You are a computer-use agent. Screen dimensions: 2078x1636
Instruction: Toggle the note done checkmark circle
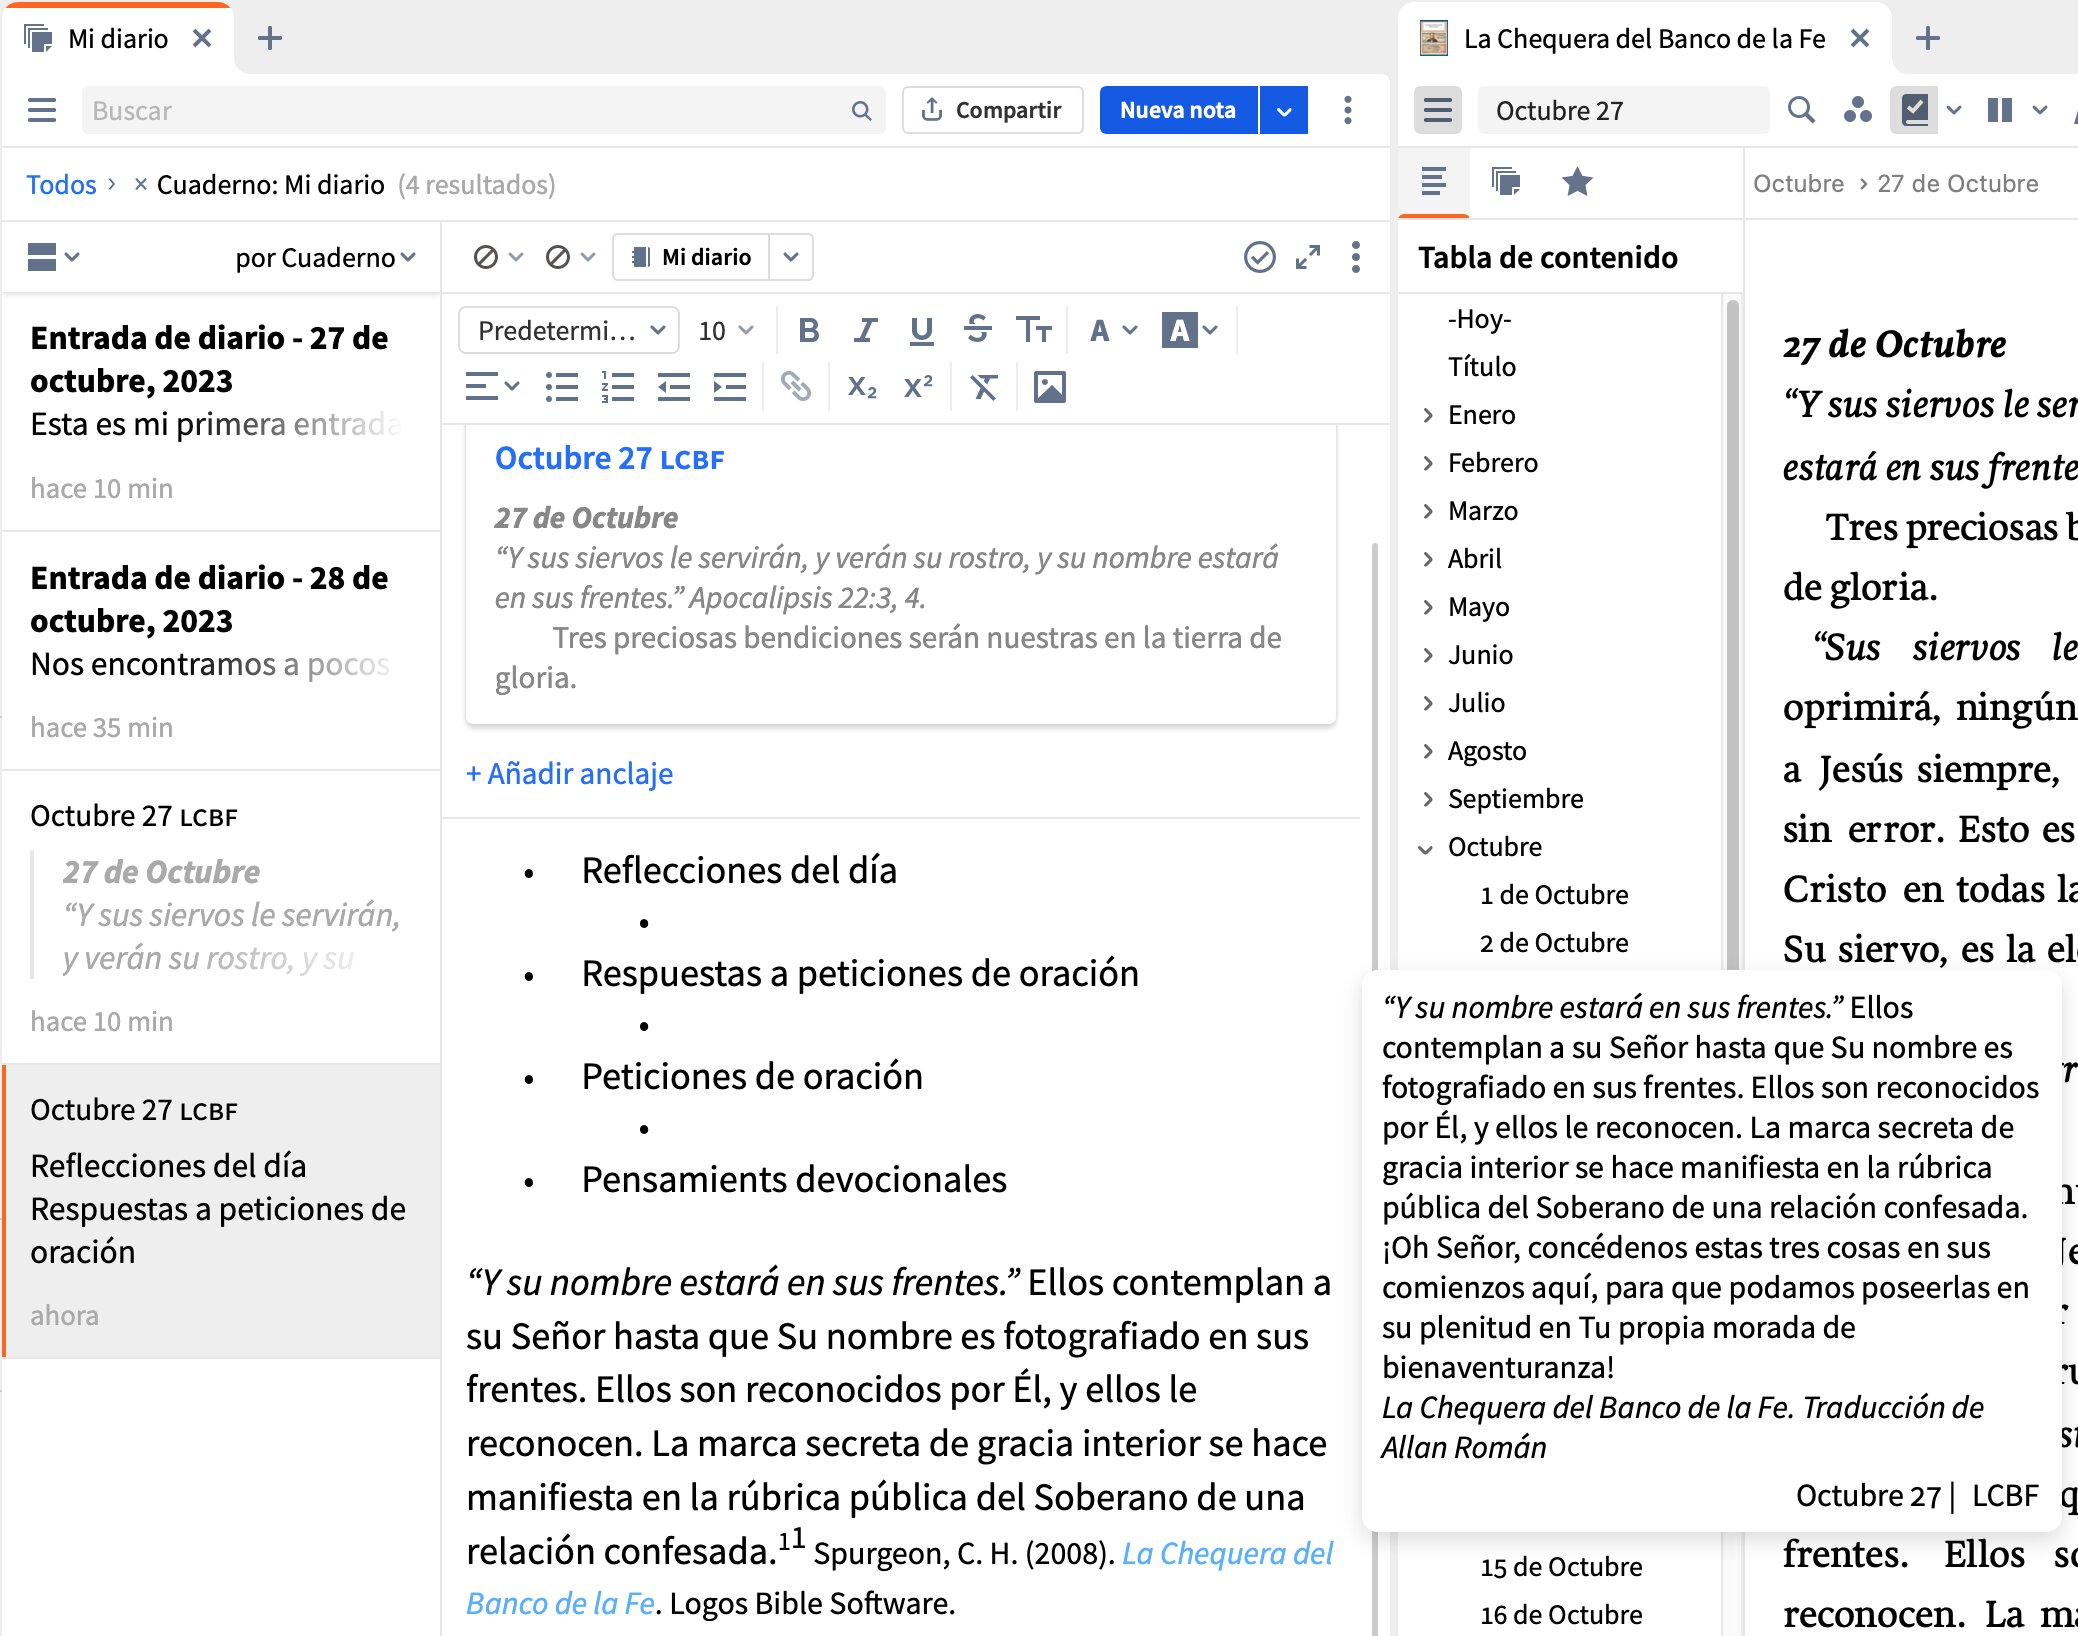click(1260, 258)
